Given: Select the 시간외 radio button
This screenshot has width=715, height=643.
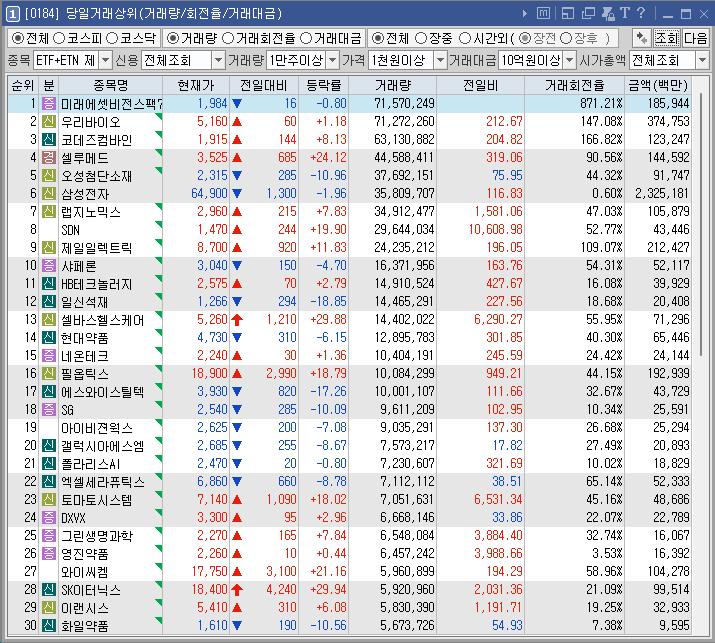Looking at the screenshot, I should [x=465, y=38].
